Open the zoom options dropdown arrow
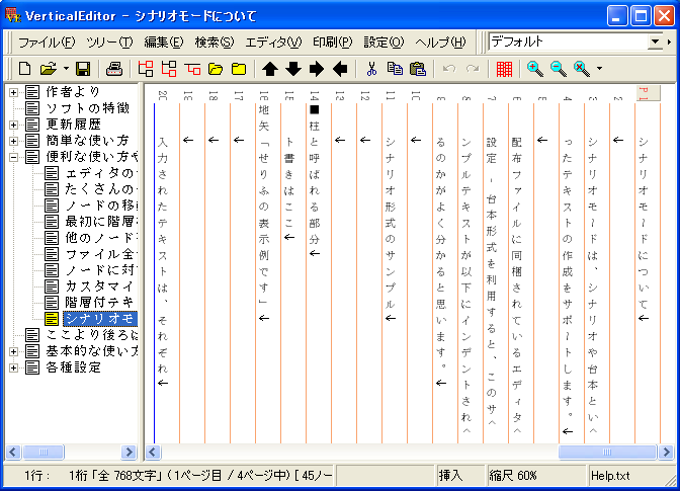 (x=599, y=69)
